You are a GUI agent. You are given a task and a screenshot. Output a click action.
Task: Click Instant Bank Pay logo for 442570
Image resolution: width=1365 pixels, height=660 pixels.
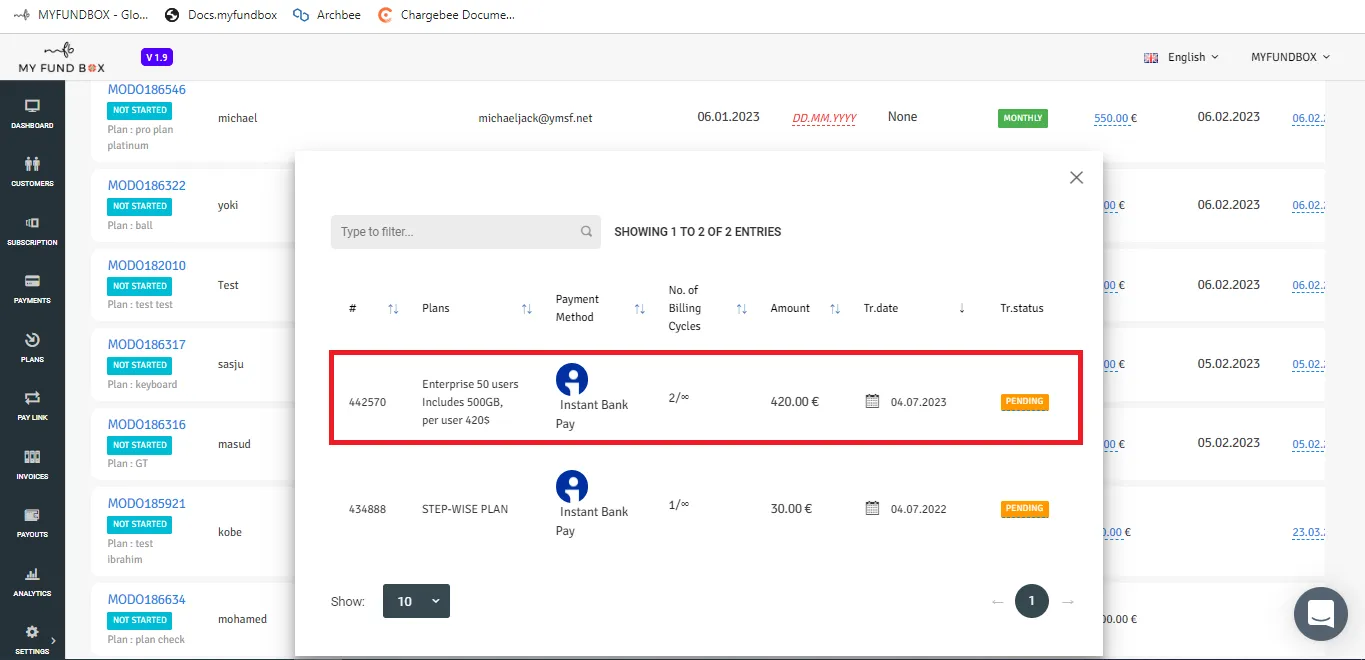[572, 379]
